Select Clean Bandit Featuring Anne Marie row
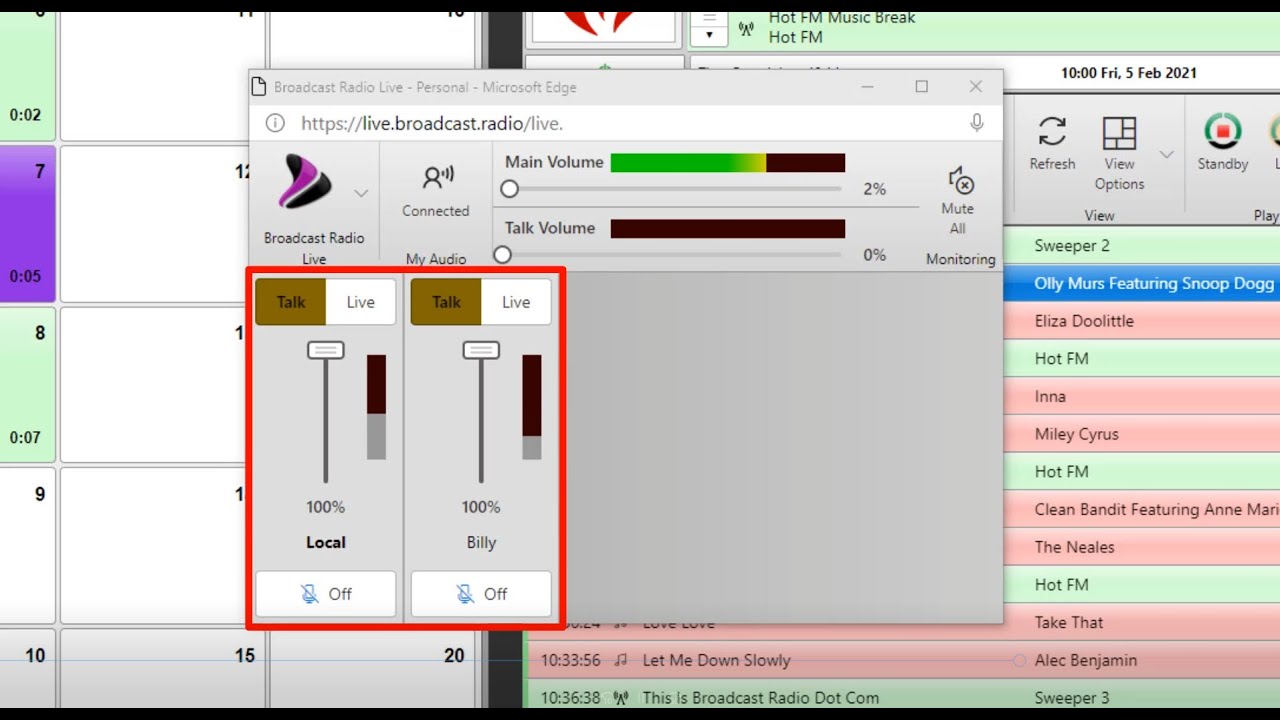1280x720 pixels. point(1142,510)
